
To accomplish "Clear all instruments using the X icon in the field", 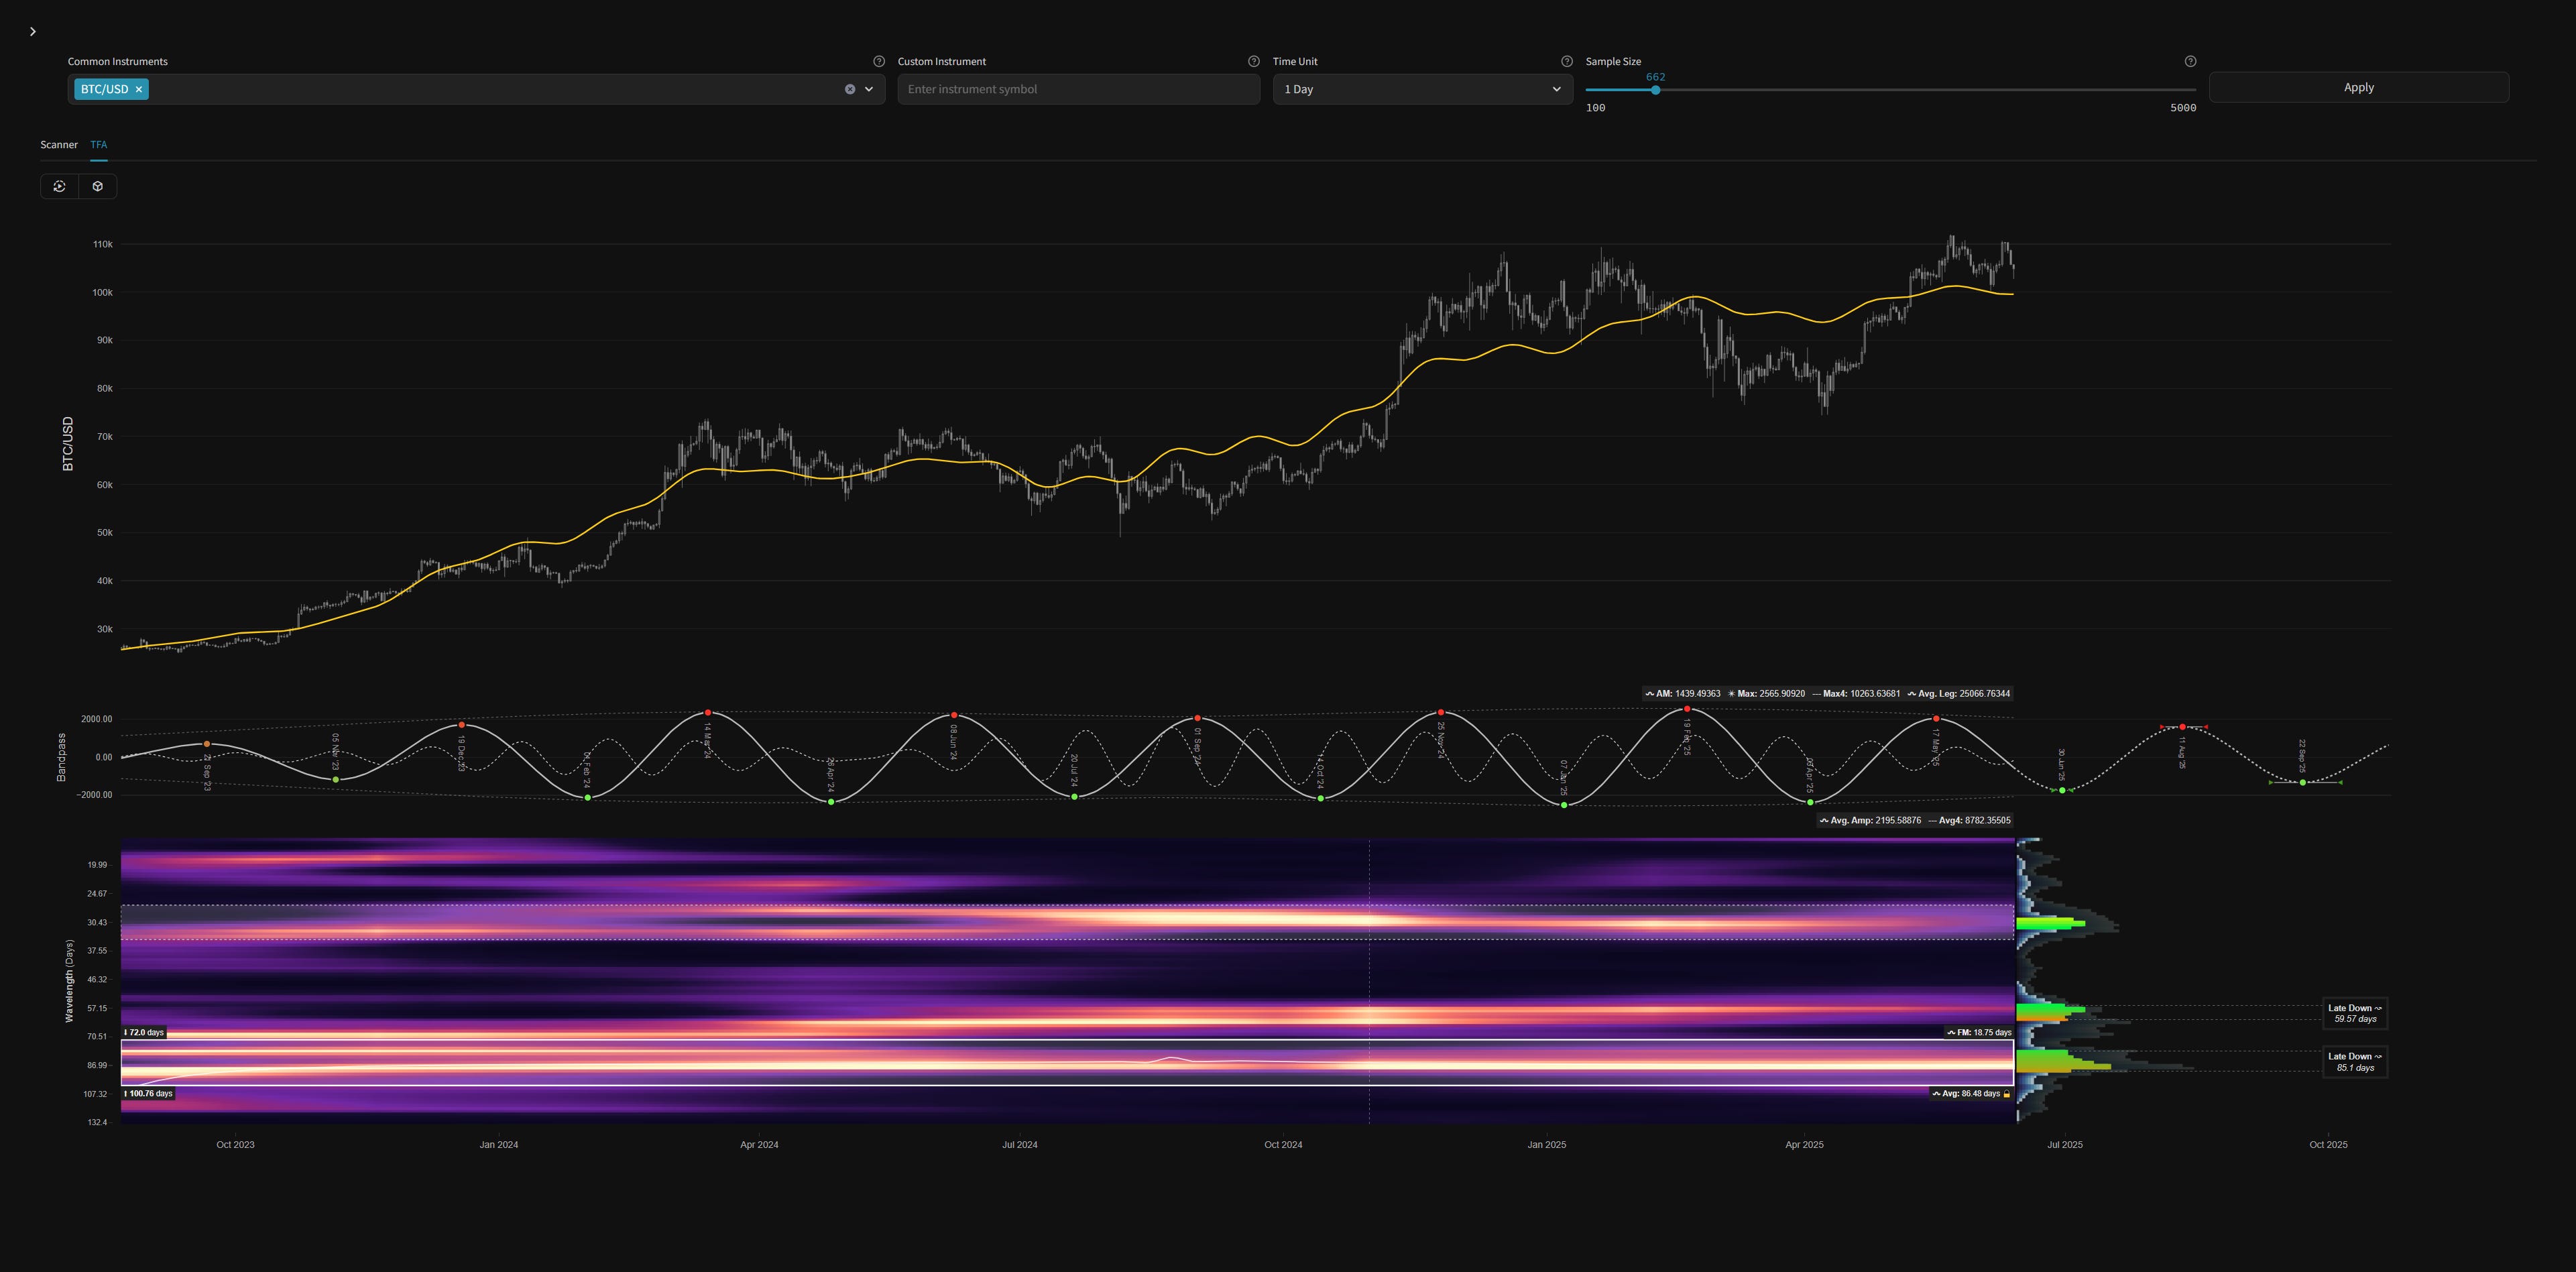I will click(851, 89).
